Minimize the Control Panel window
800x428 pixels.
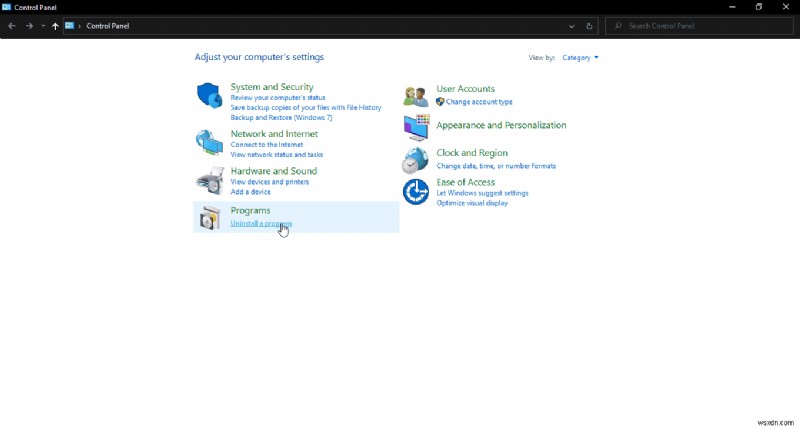[732, 7]
